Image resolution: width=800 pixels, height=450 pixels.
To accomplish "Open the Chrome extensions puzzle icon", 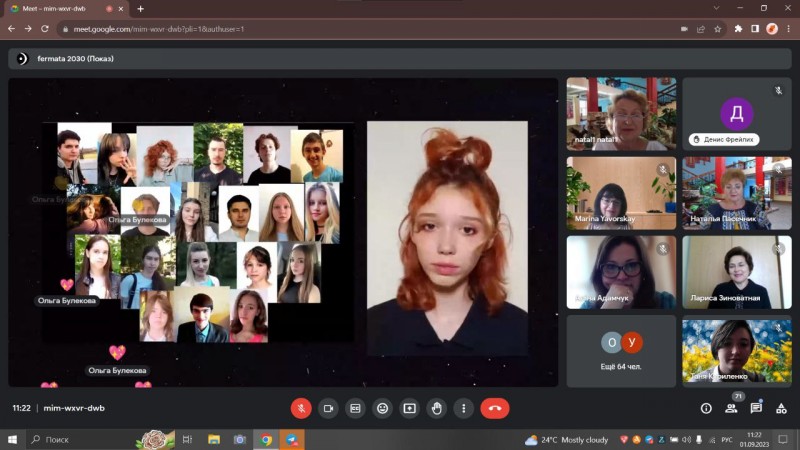I will pyautogui.click(x=738, y=29).
